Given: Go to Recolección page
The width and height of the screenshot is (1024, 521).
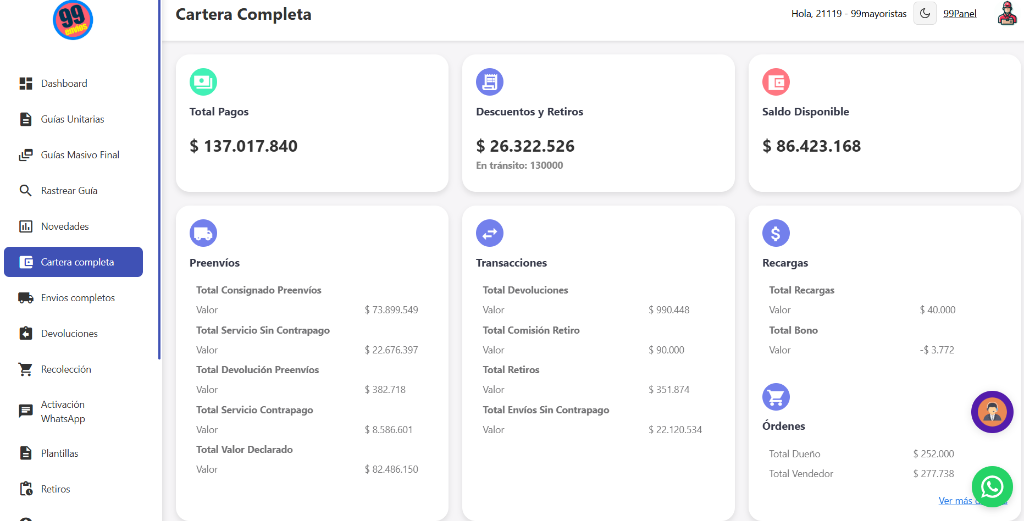Looking at the screenshot, I should [x=66, y=370].
